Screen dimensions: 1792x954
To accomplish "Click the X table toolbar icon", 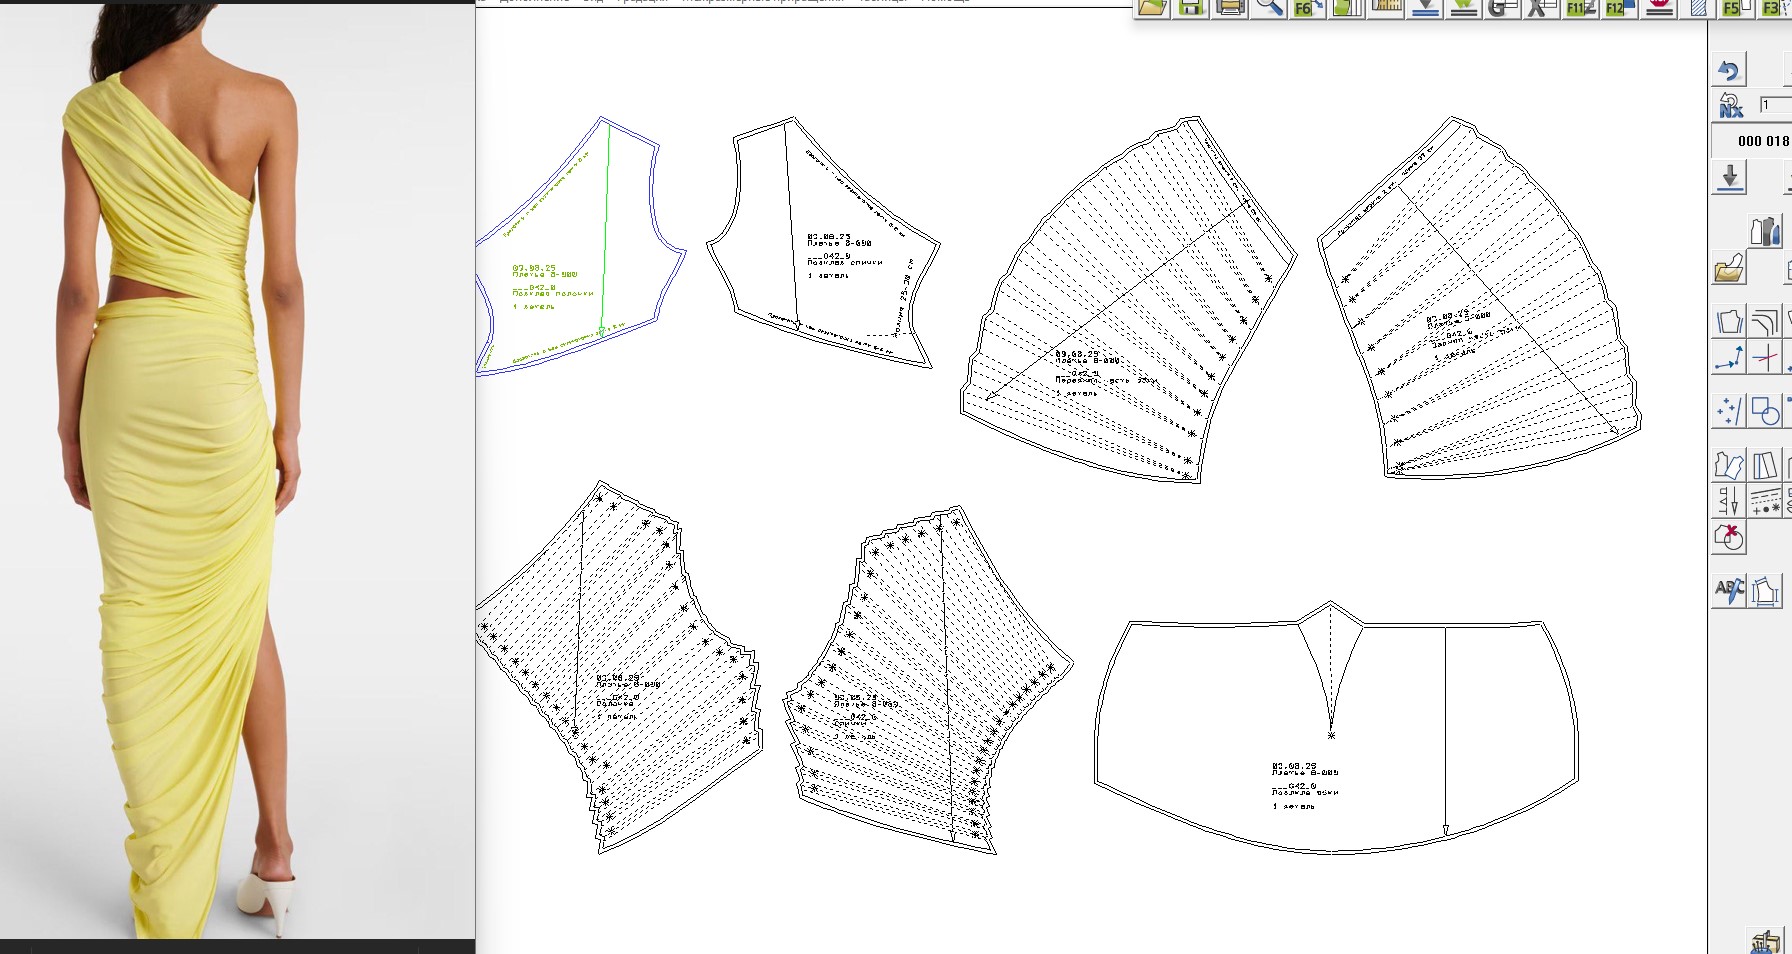I will tap(1541, 8).
